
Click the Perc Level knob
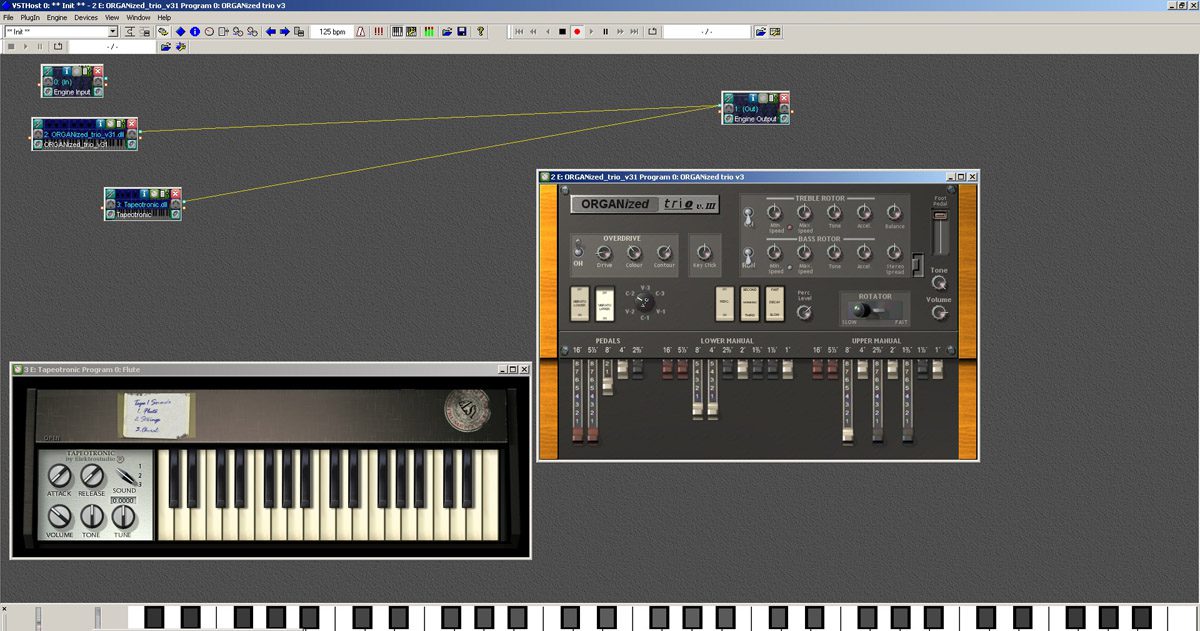coord(804,313)
